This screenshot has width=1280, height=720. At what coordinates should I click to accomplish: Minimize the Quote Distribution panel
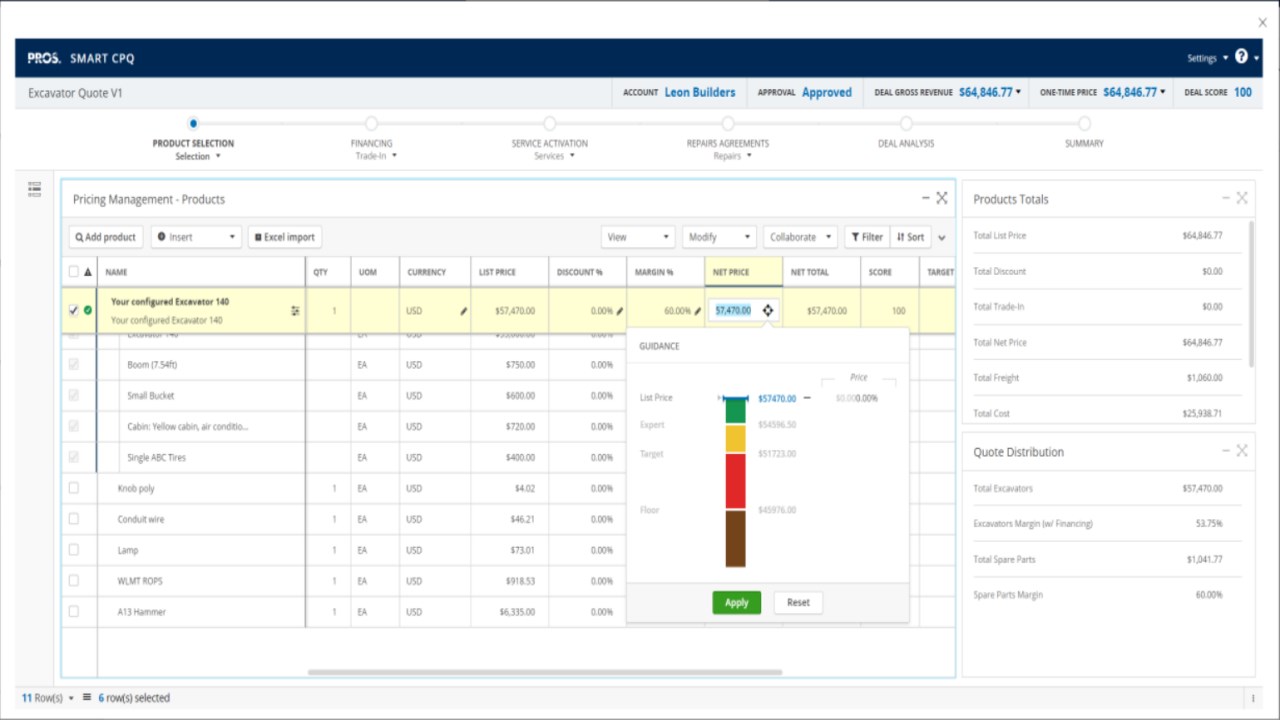point(1226,451)
